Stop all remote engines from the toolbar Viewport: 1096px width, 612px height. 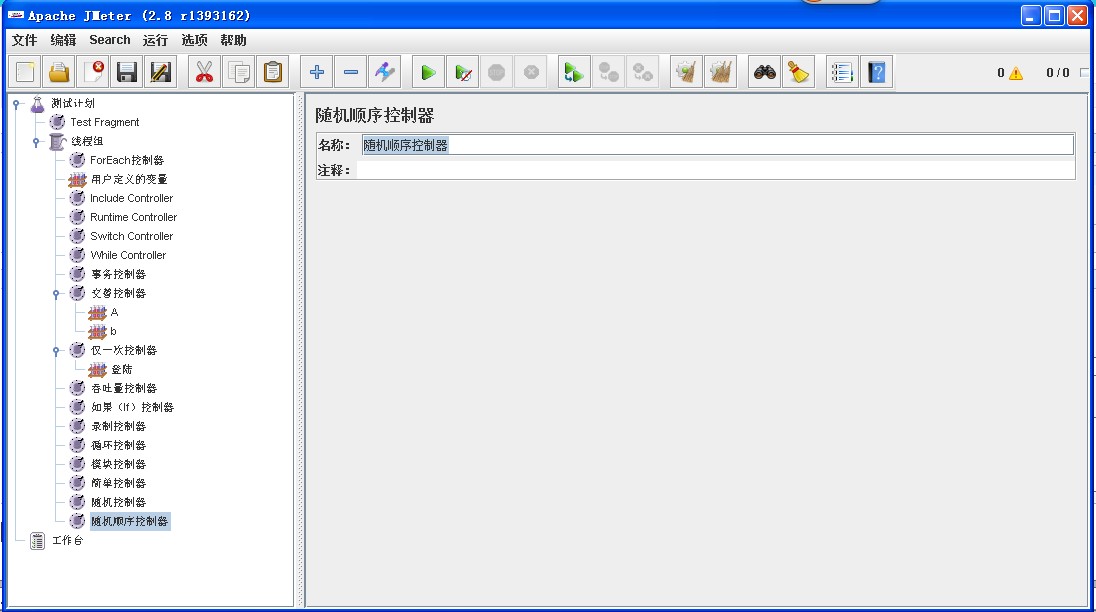click(609, 72)
